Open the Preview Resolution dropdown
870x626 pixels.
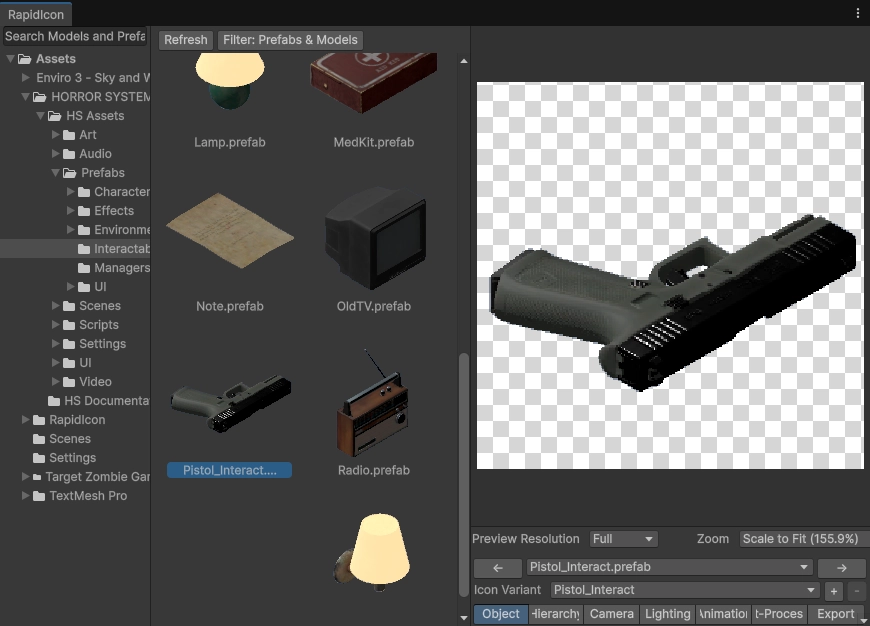coord(623,539)
